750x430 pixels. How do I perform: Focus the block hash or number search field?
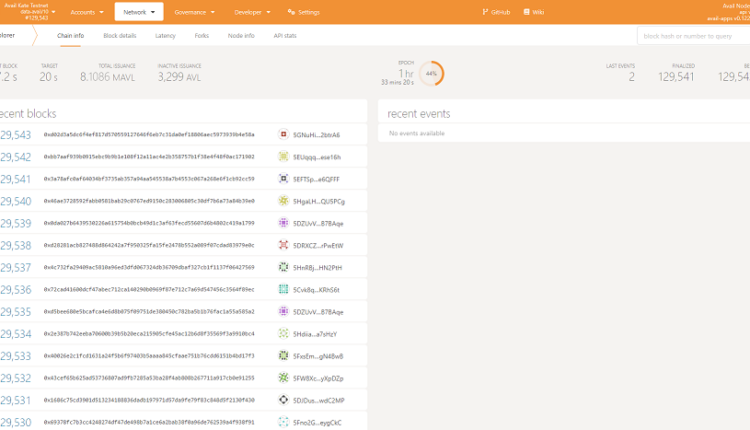pos(693,35)
